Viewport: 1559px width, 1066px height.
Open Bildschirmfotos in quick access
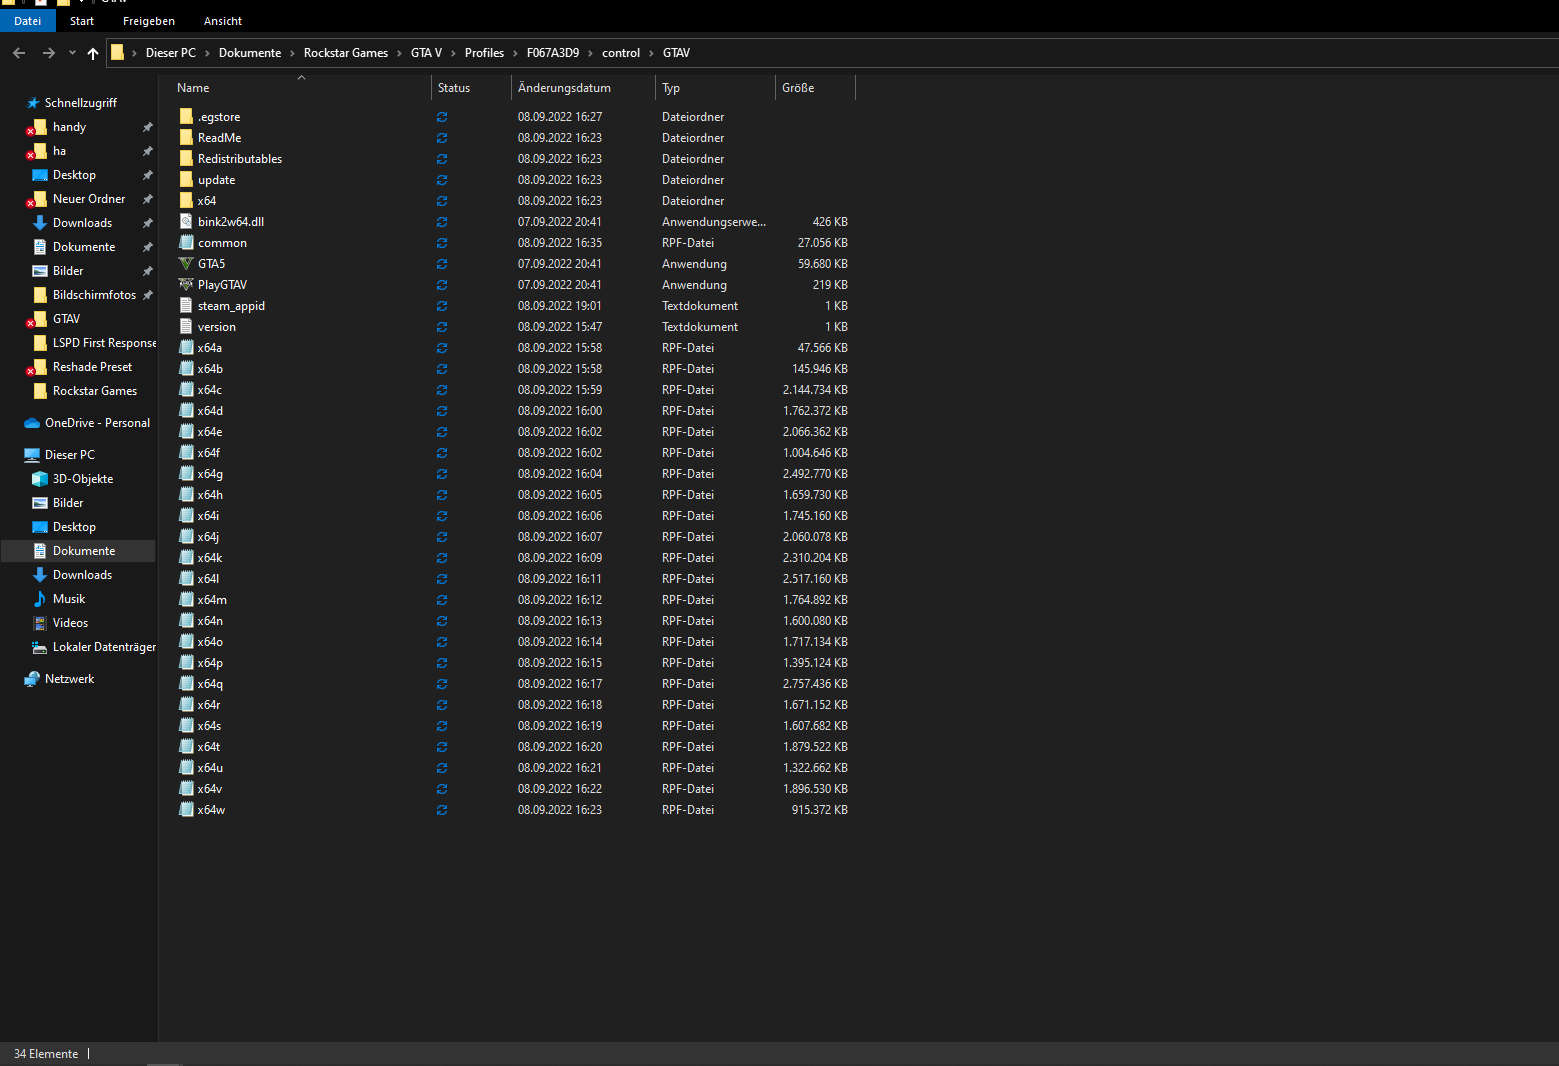tap(94, 295)
